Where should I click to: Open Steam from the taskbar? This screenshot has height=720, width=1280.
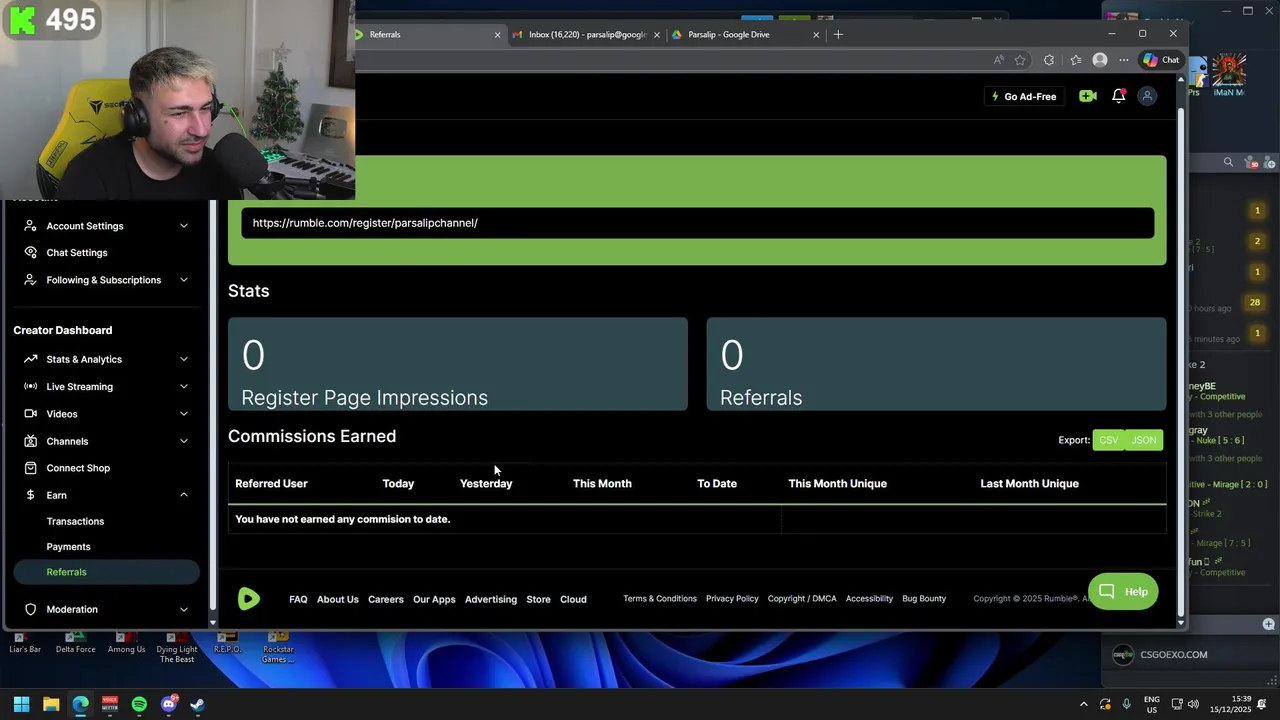tap(197, 704)
